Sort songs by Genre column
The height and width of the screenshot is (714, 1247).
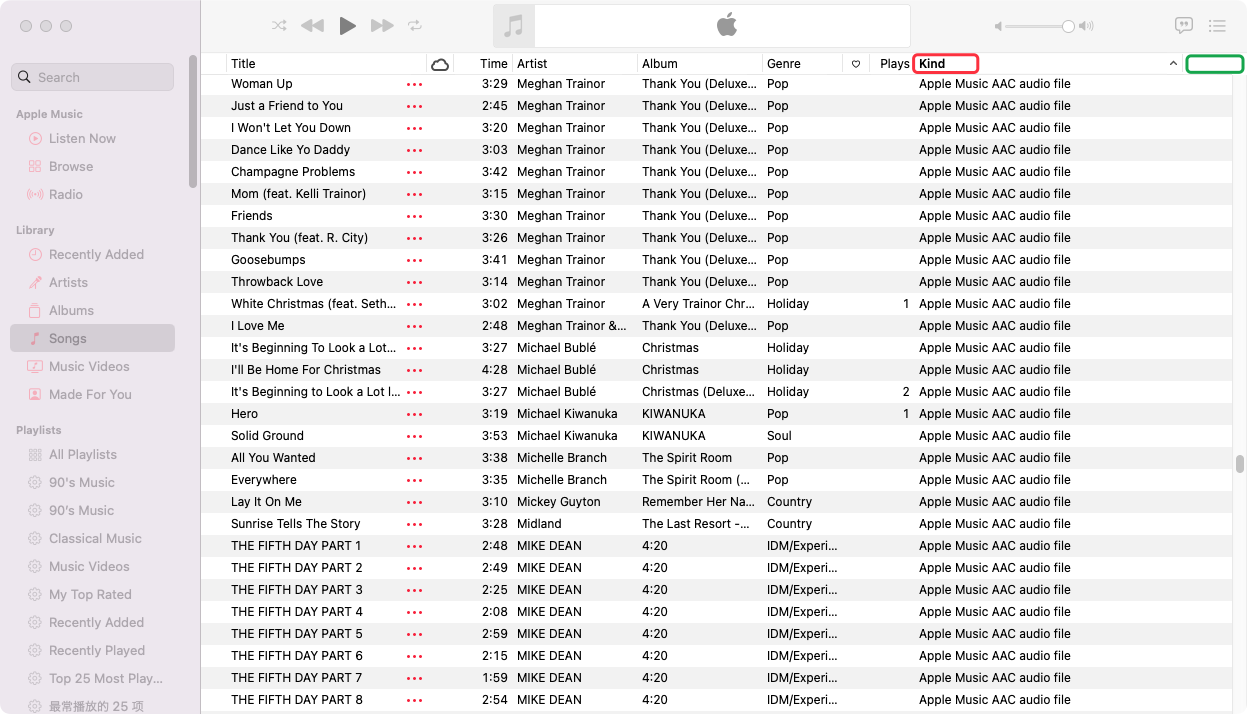pos(802,63)
